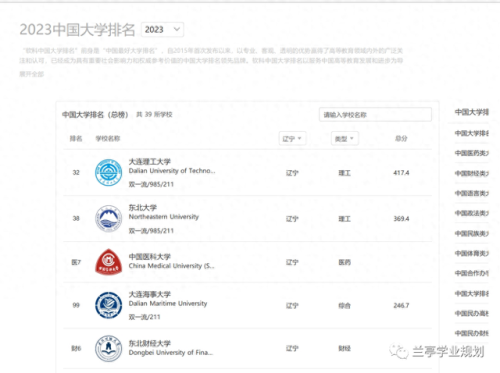
Task: Click total score 246.7
Action: (401, 305)
